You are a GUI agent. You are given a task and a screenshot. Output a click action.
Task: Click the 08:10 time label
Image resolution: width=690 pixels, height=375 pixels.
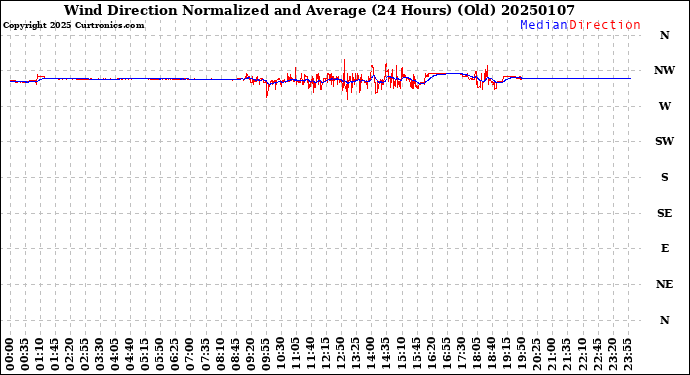click(220, 355)
